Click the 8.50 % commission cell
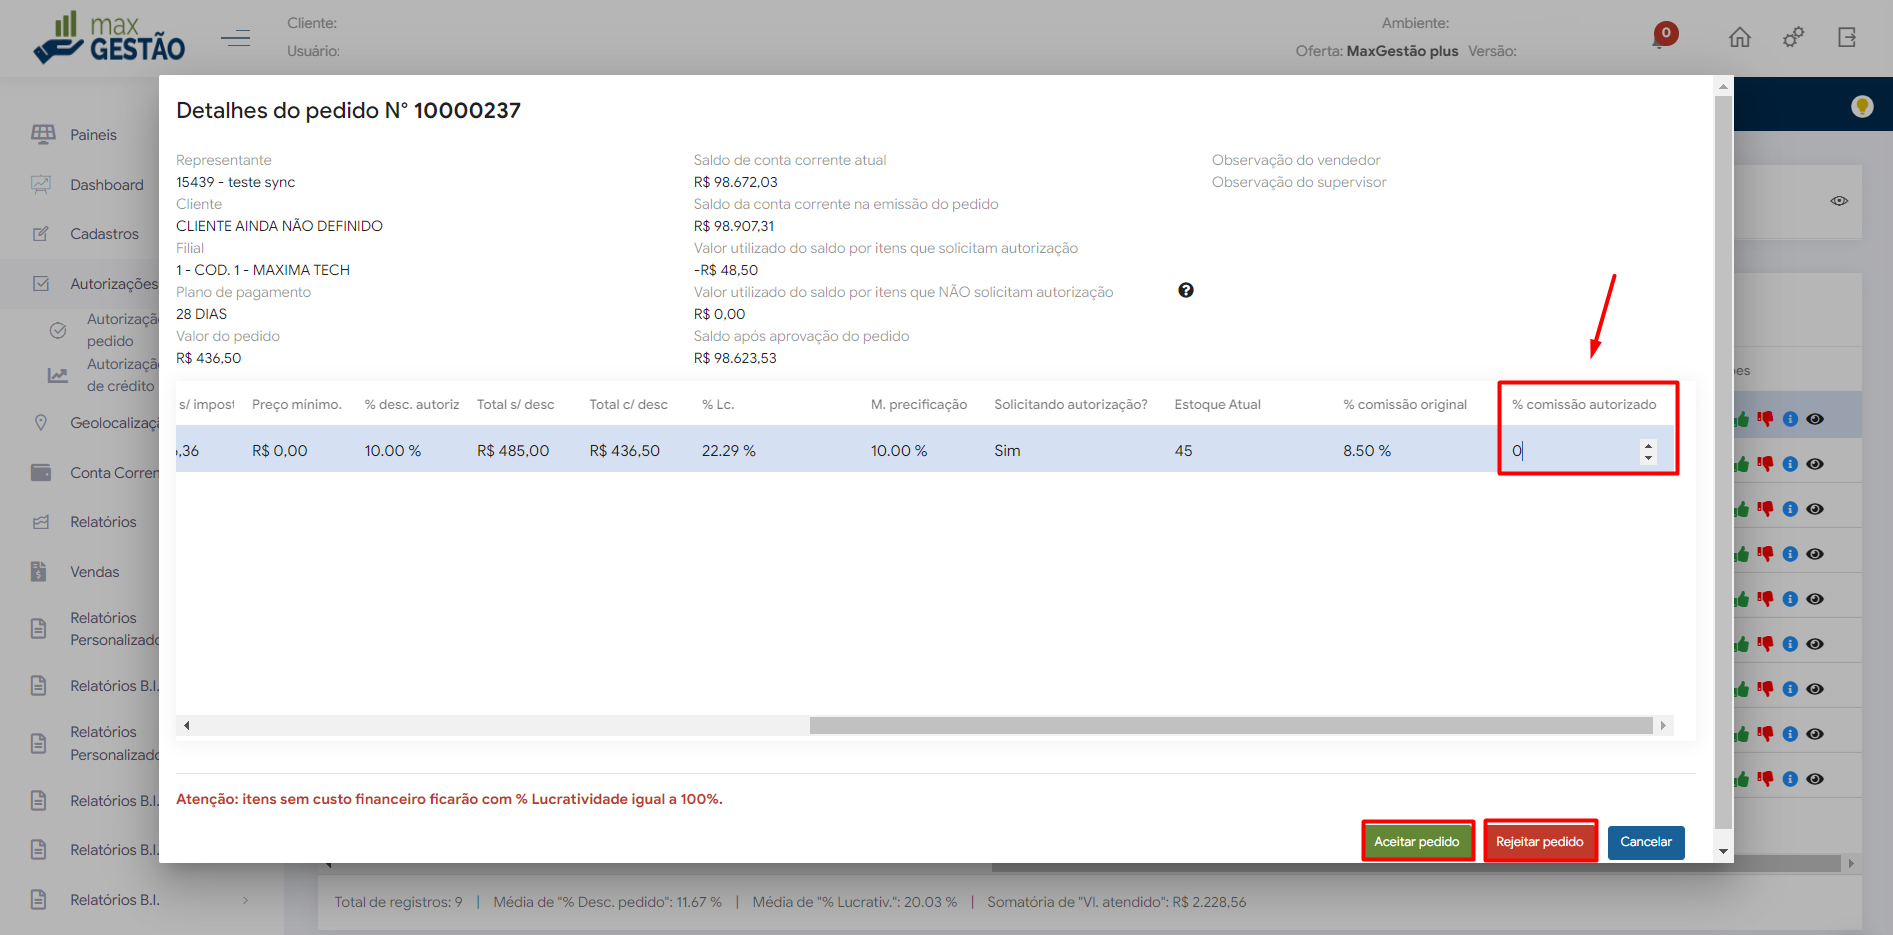This screenshot has height=935, width=1893. [1367, 451]
